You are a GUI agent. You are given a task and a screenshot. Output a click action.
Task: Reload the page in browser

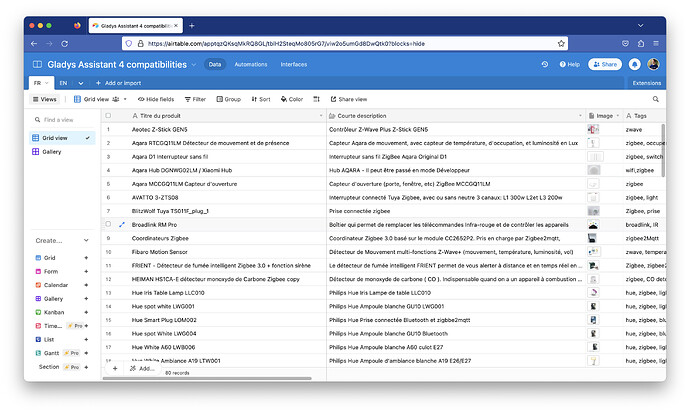pos(65,44)
